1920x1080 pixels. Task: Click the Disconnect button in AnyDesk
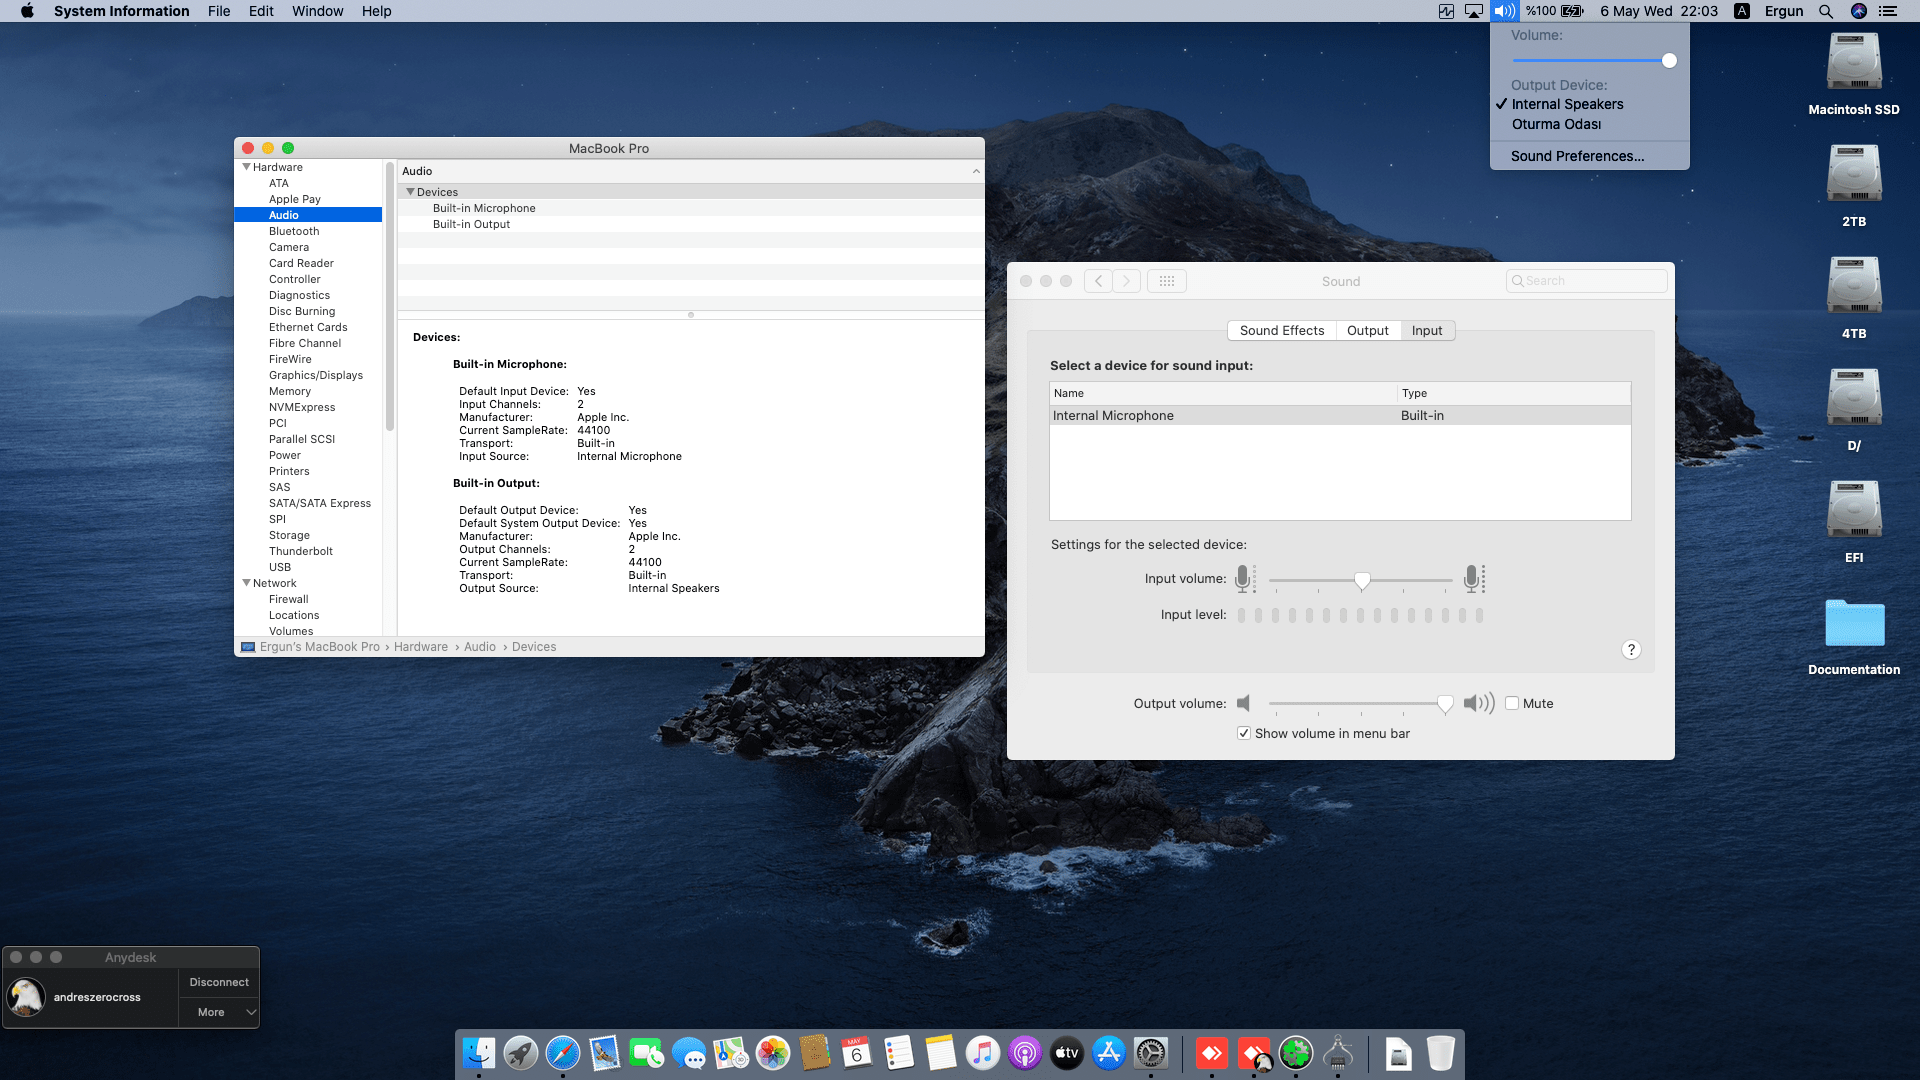[219, 981]
